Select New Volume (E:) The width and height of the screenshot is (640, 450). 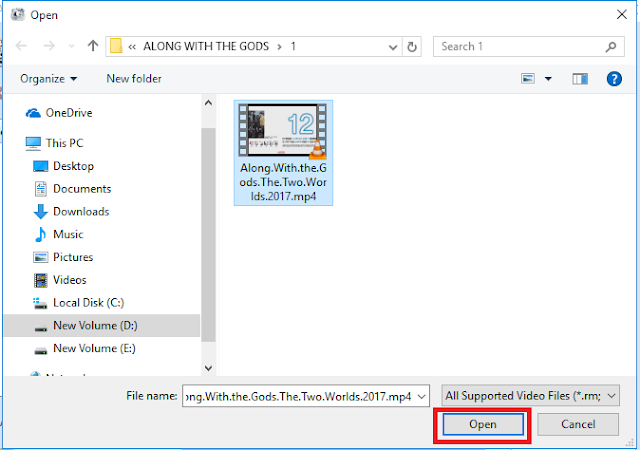94,348
